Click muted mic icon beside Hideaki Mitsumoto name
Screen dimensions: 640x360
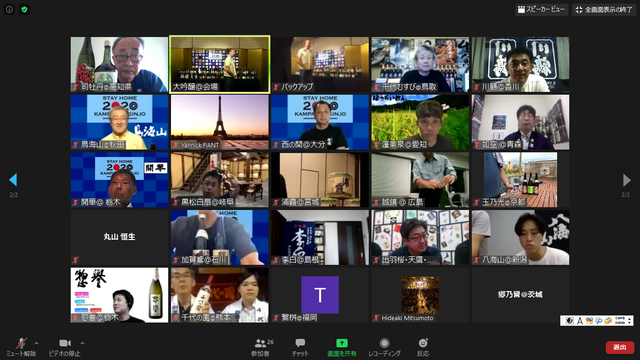376,318
